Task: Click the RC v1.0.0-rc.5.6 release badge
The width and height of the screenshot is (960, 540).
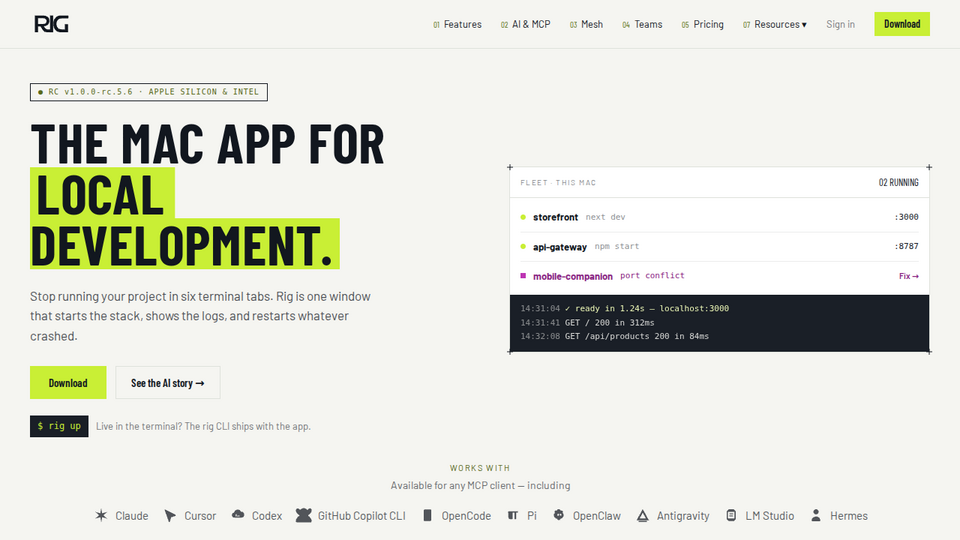Action: point(149,92)
